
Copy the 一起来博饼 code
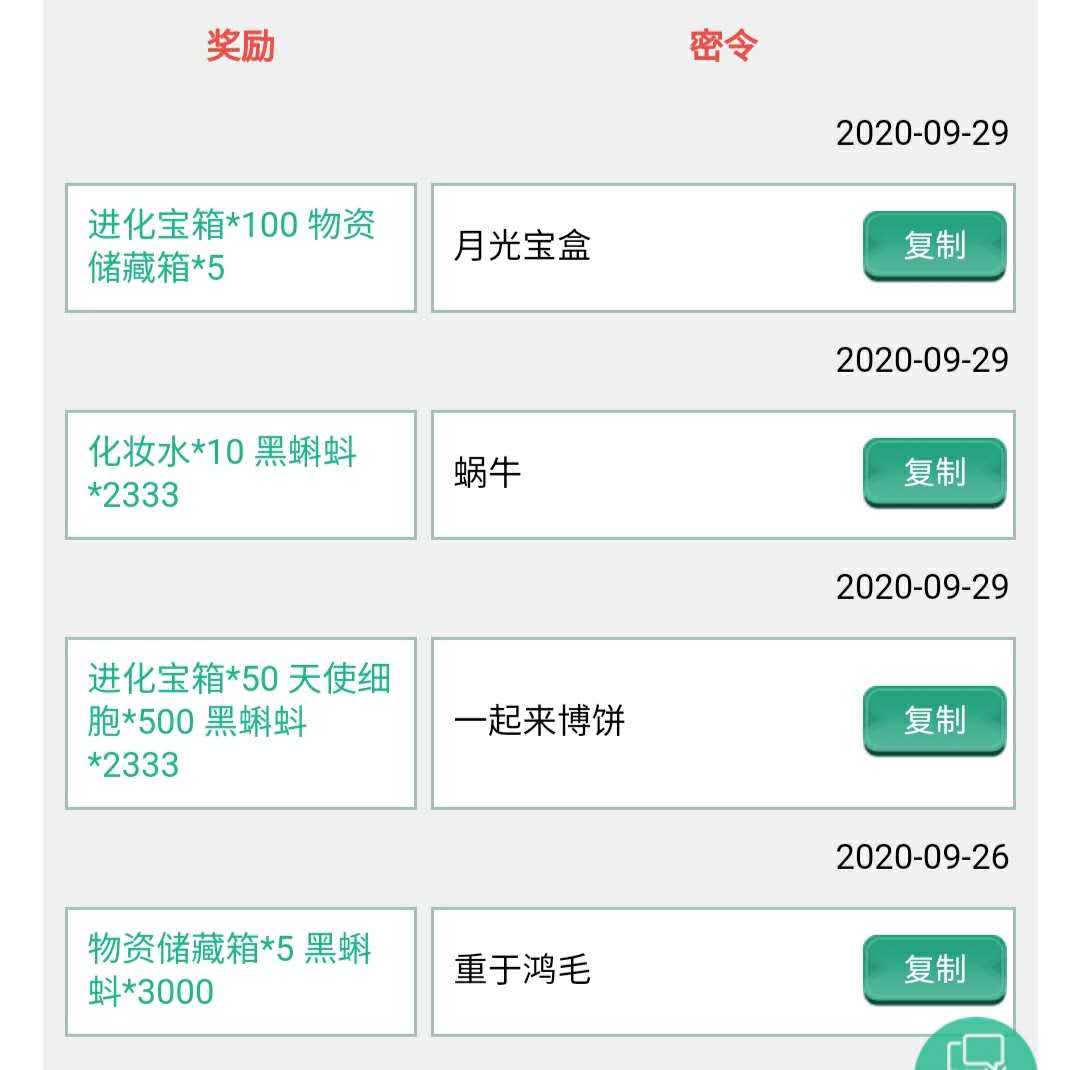tap(934, 721)
